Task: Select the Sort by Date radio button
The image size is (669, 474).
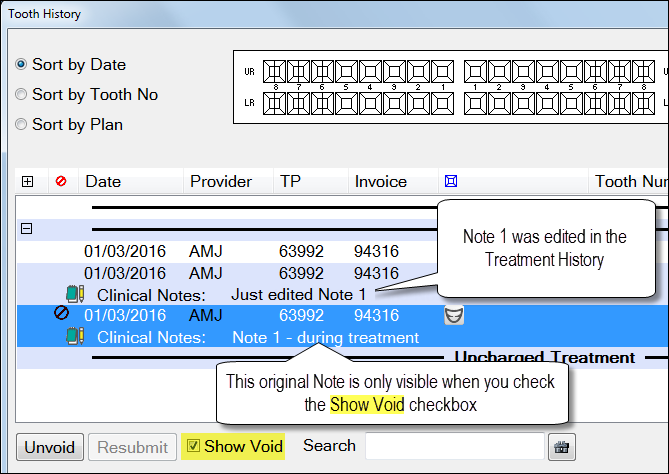Action: tap(21, 64)
